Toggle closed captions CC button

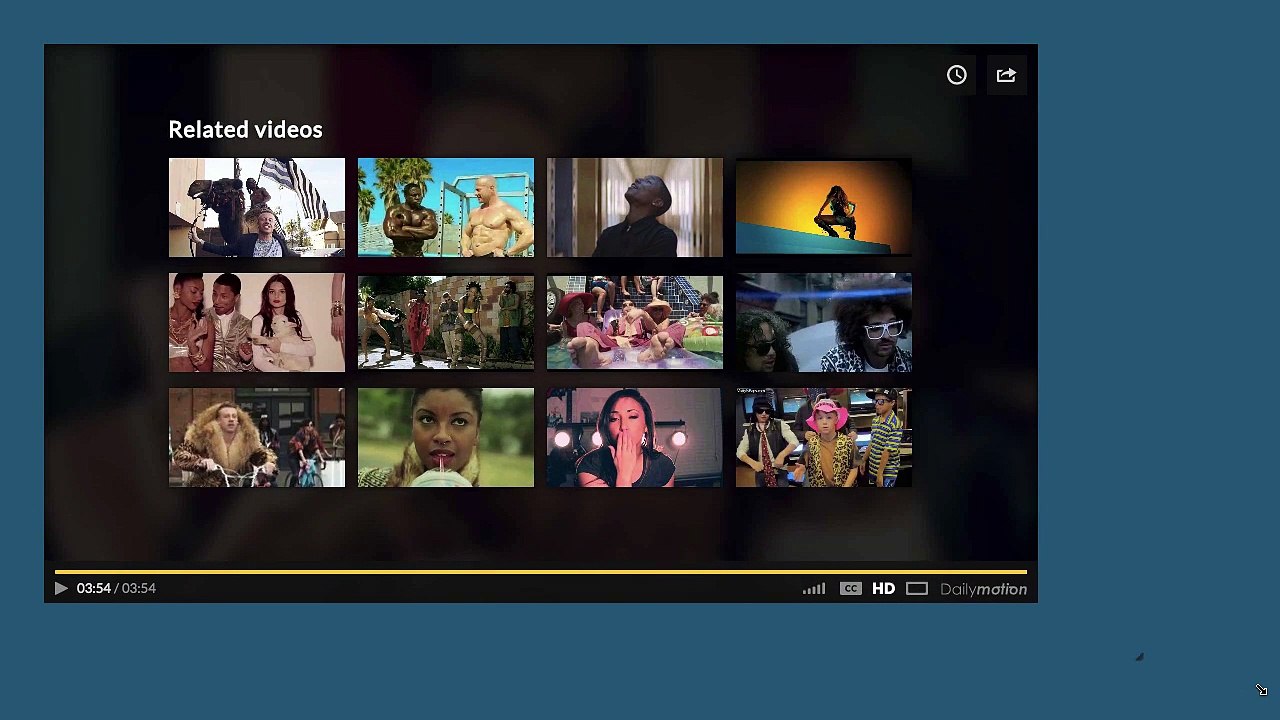851,588
